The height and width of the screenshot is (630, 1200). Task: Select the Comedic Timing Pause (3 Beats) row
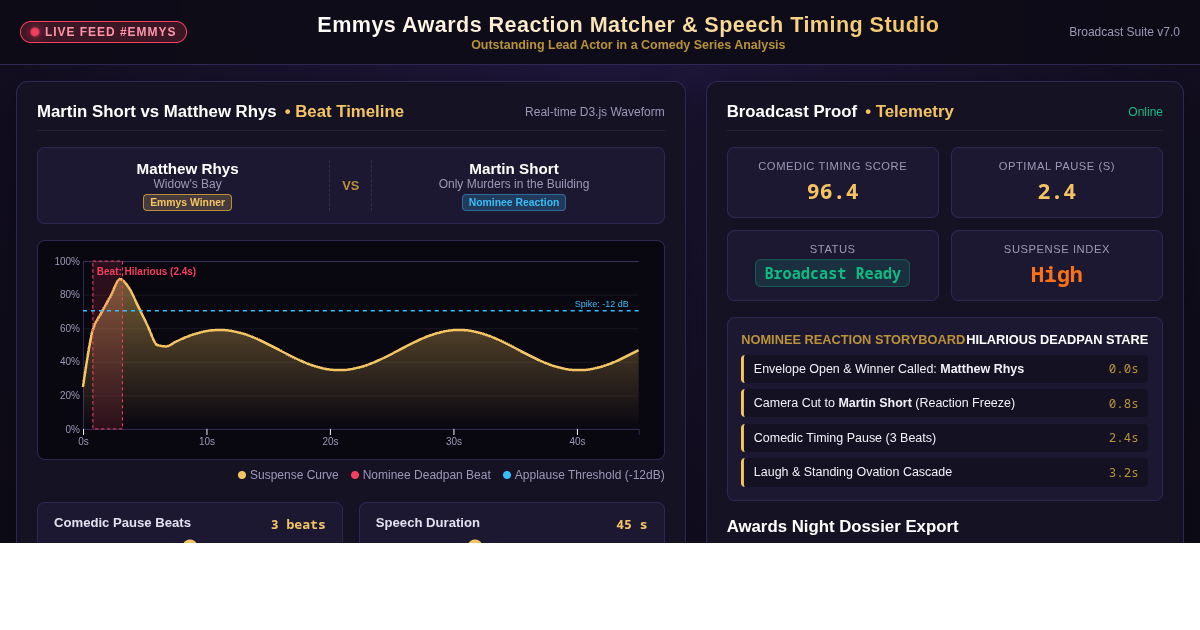click(944, 438)
